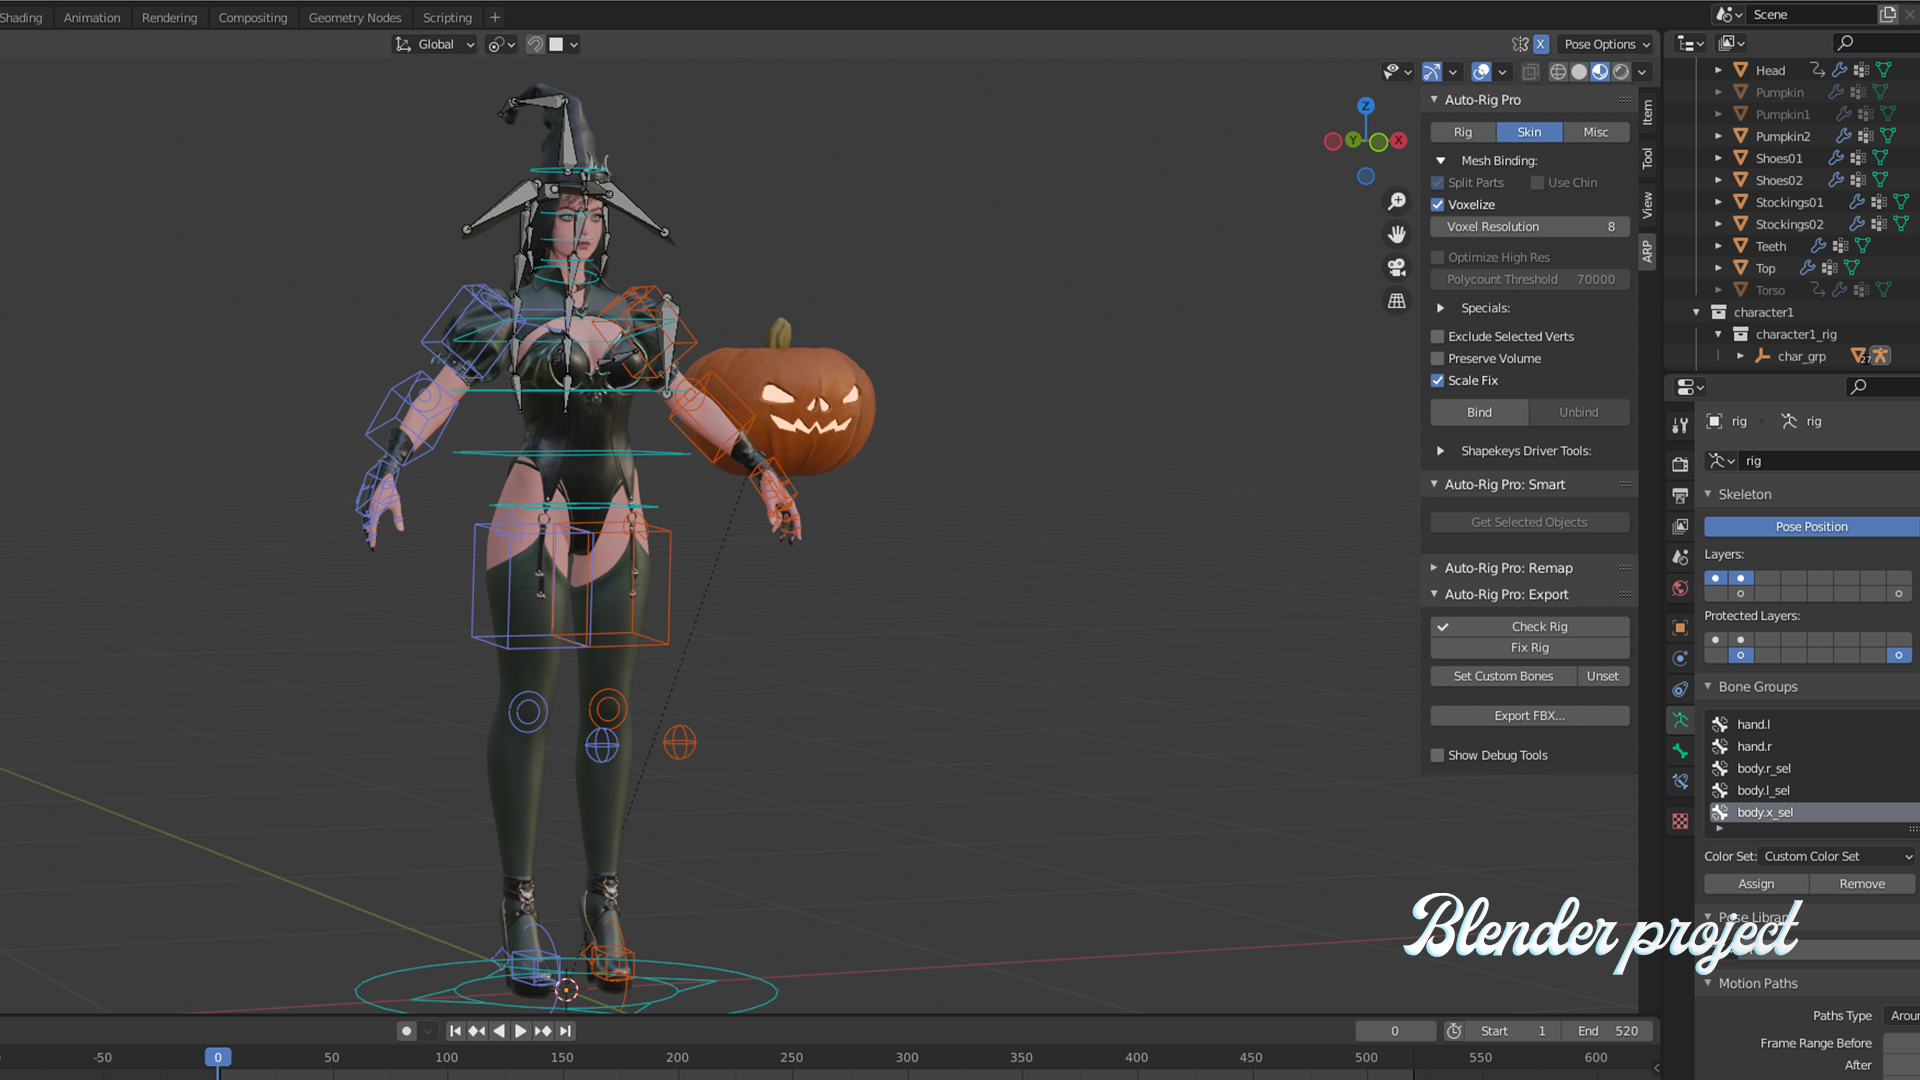Viewport: 1920px width, 1080px height.
Task: Open the Armature object data properties icon
Action: pyautogui.click(x=1680, y=720)
